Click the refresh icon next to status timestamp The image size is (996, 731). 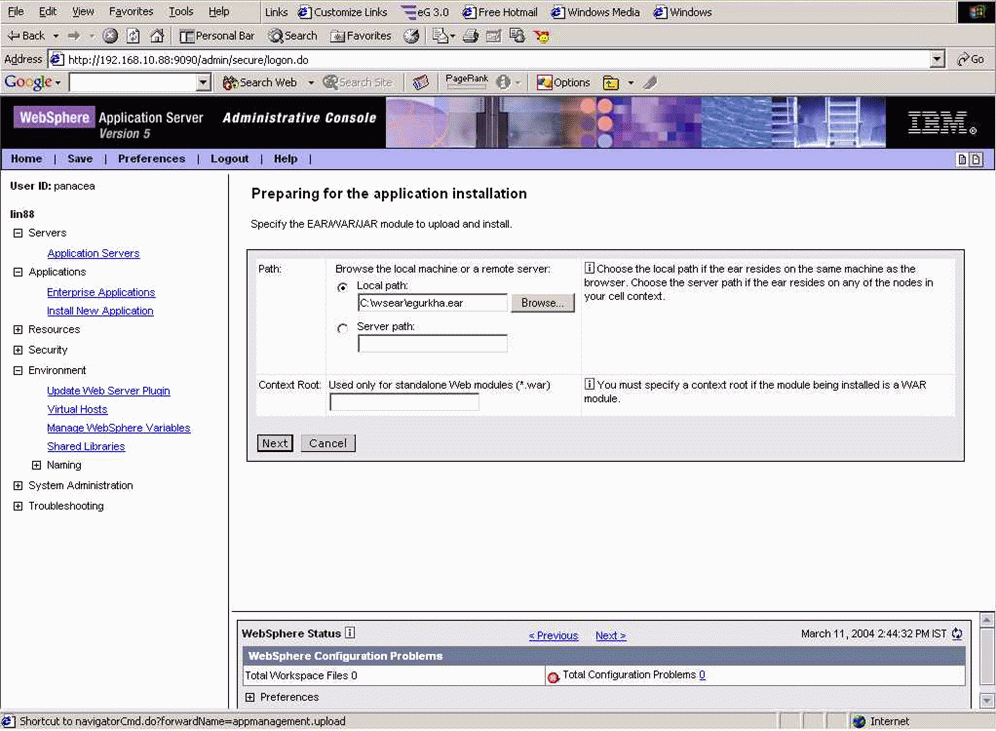(x=957, y=634)
